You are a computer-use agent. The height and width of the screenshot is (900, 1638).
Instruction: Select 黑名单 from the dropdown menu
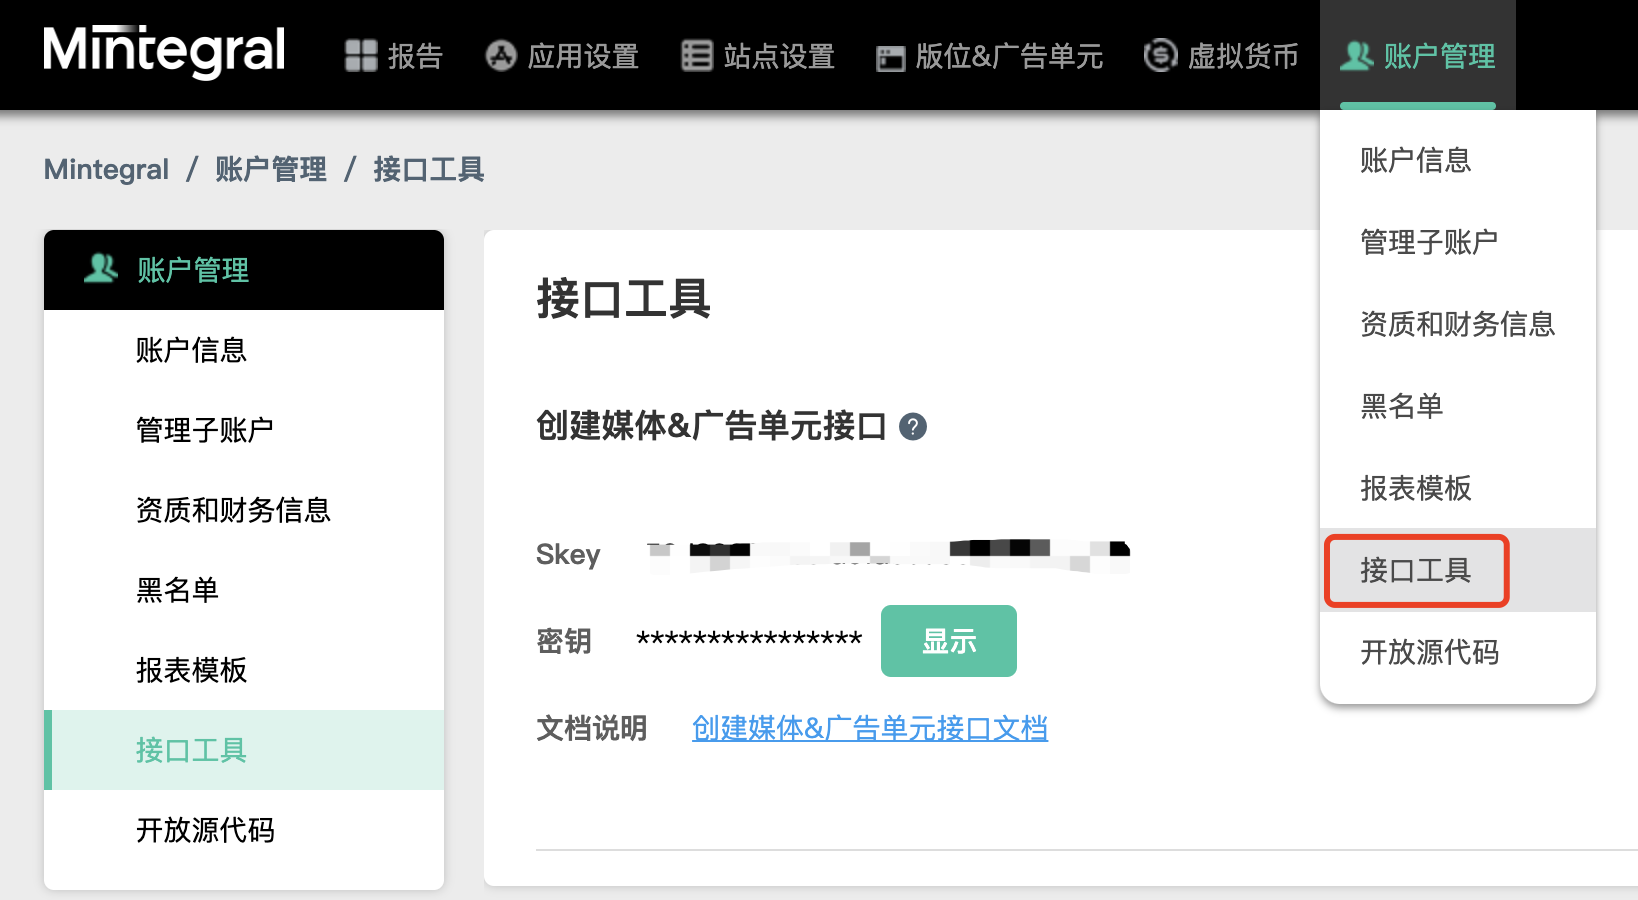pyautogui.click(x=1401, y=406)
